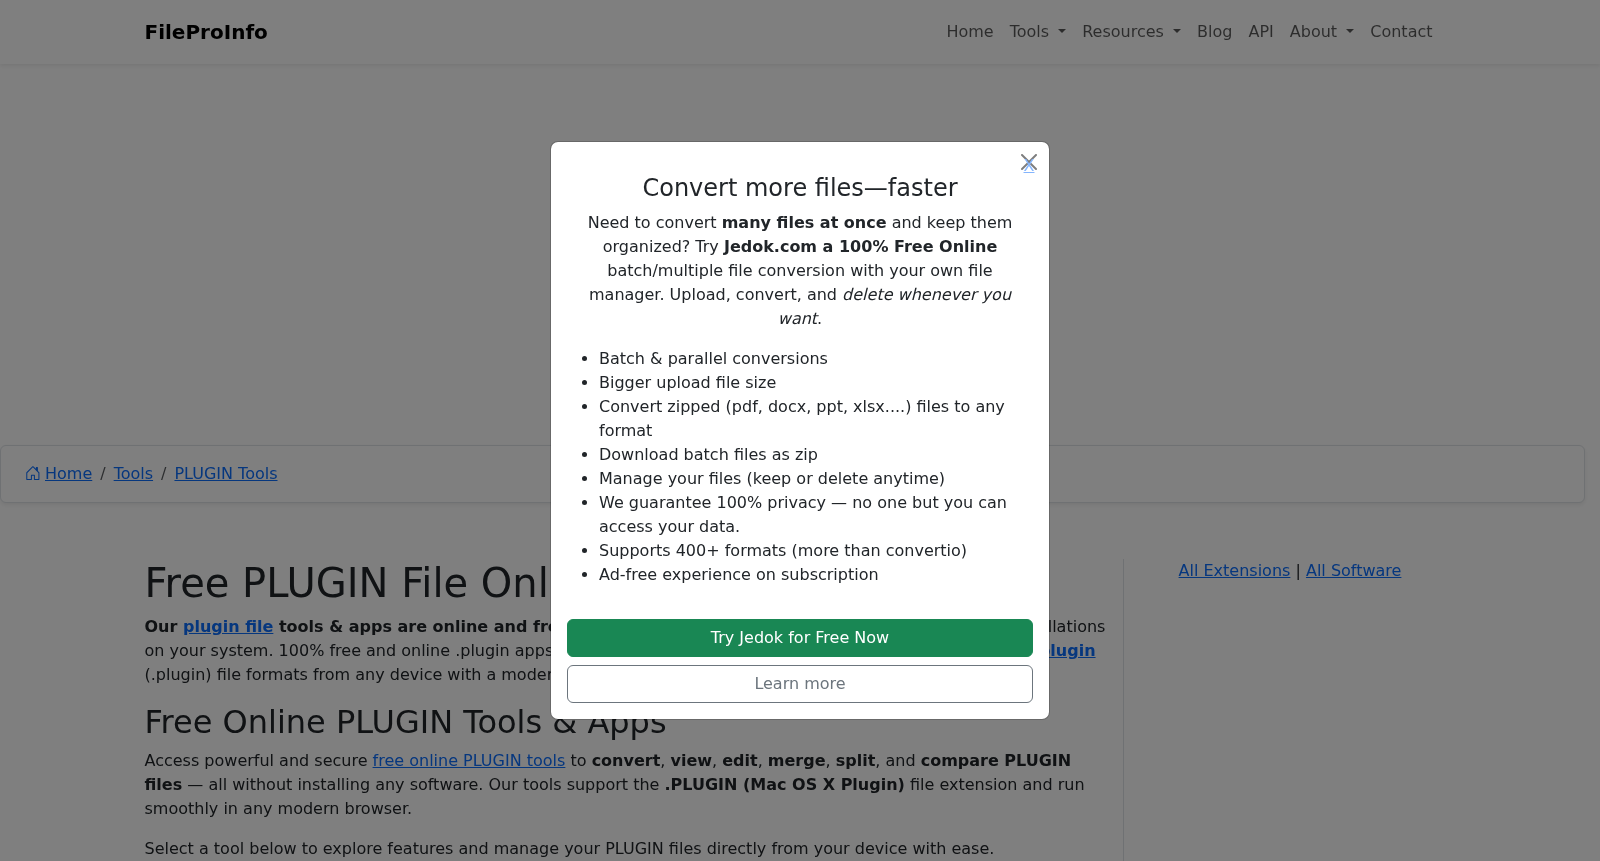Click the home icon in breadcrumb
Image resolution: width=1600 pixels, height=861 pixels.
click(33, 474)
